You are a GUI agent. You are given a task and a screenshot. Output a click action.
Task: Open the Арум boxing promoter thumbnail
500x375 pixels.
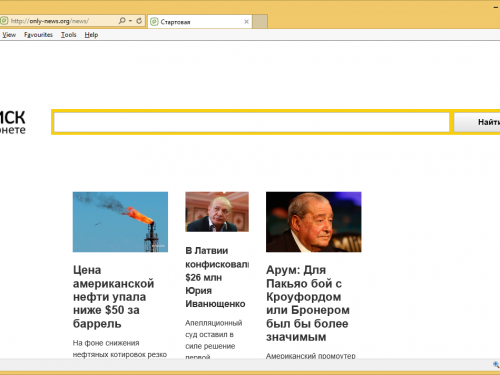pyautogui.click(x=314, y=222)
